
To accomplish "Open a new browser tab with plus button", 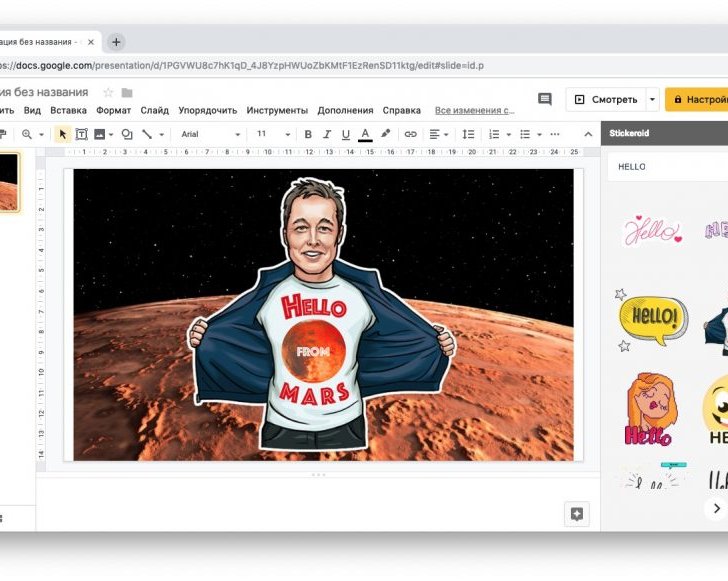I will coord(116,42).
